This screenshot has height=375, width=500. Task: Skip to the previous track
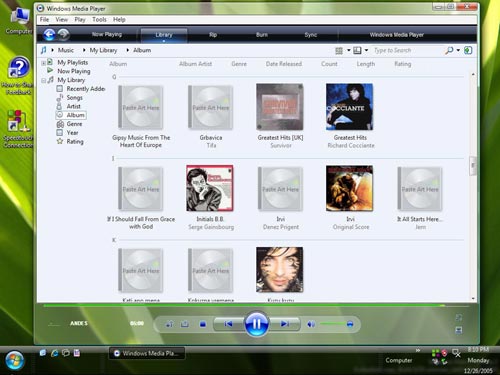tap(228, 324)
